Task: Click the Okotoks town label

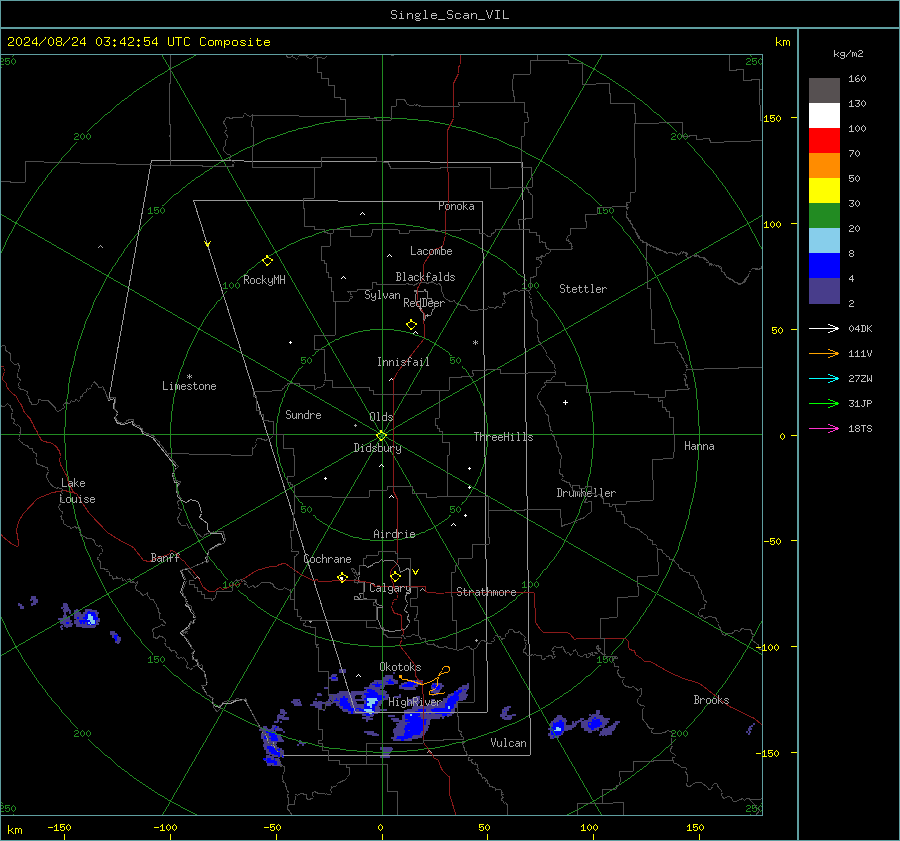Action: tap(400, 667)
